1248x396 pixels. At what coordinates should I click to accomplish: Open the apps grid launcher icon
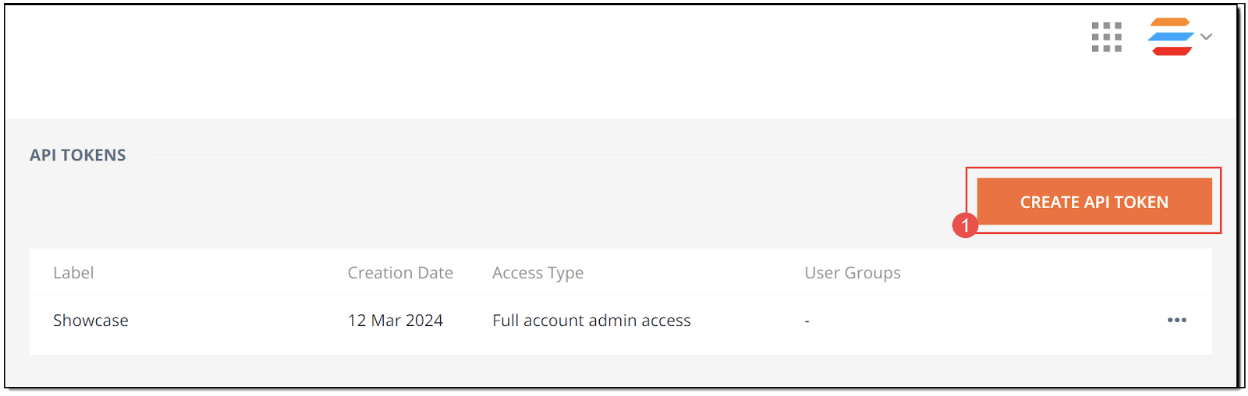click(x=1106, y=37)
